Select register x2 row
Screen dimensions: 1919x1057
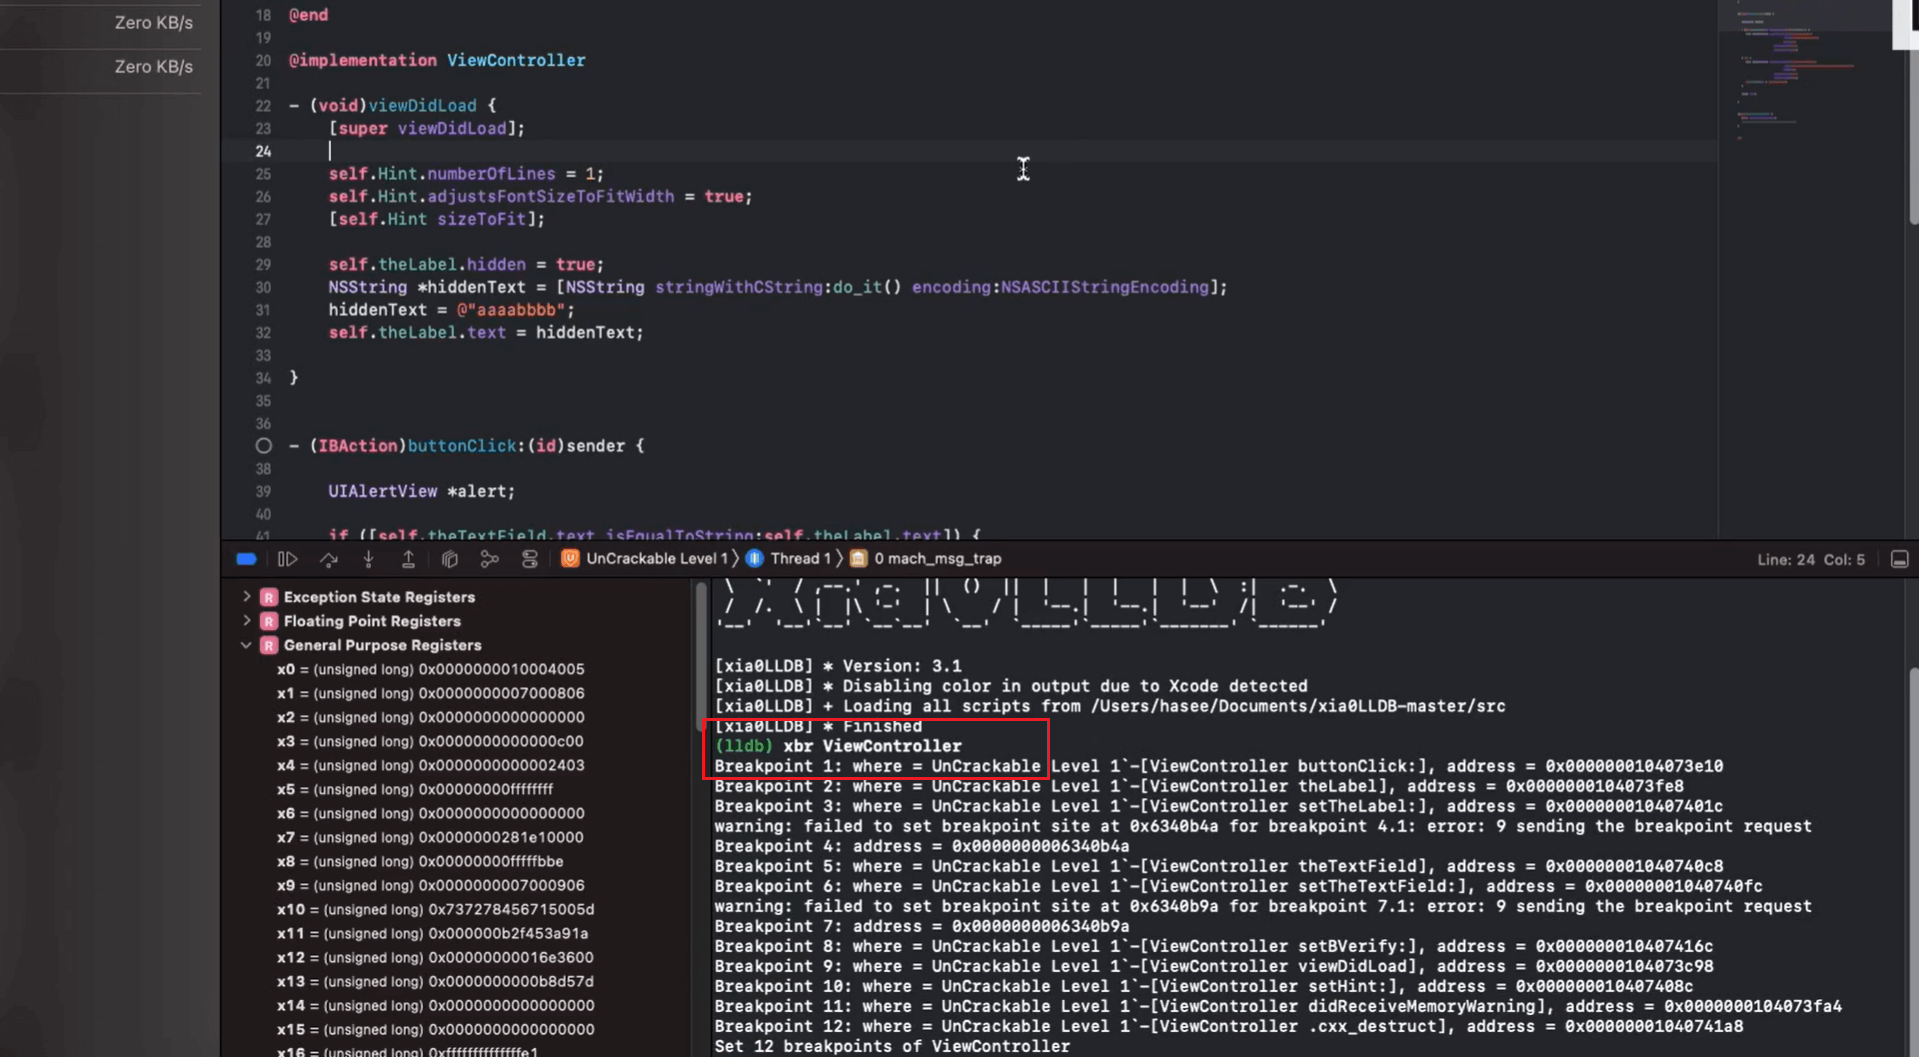click(430, 717)
